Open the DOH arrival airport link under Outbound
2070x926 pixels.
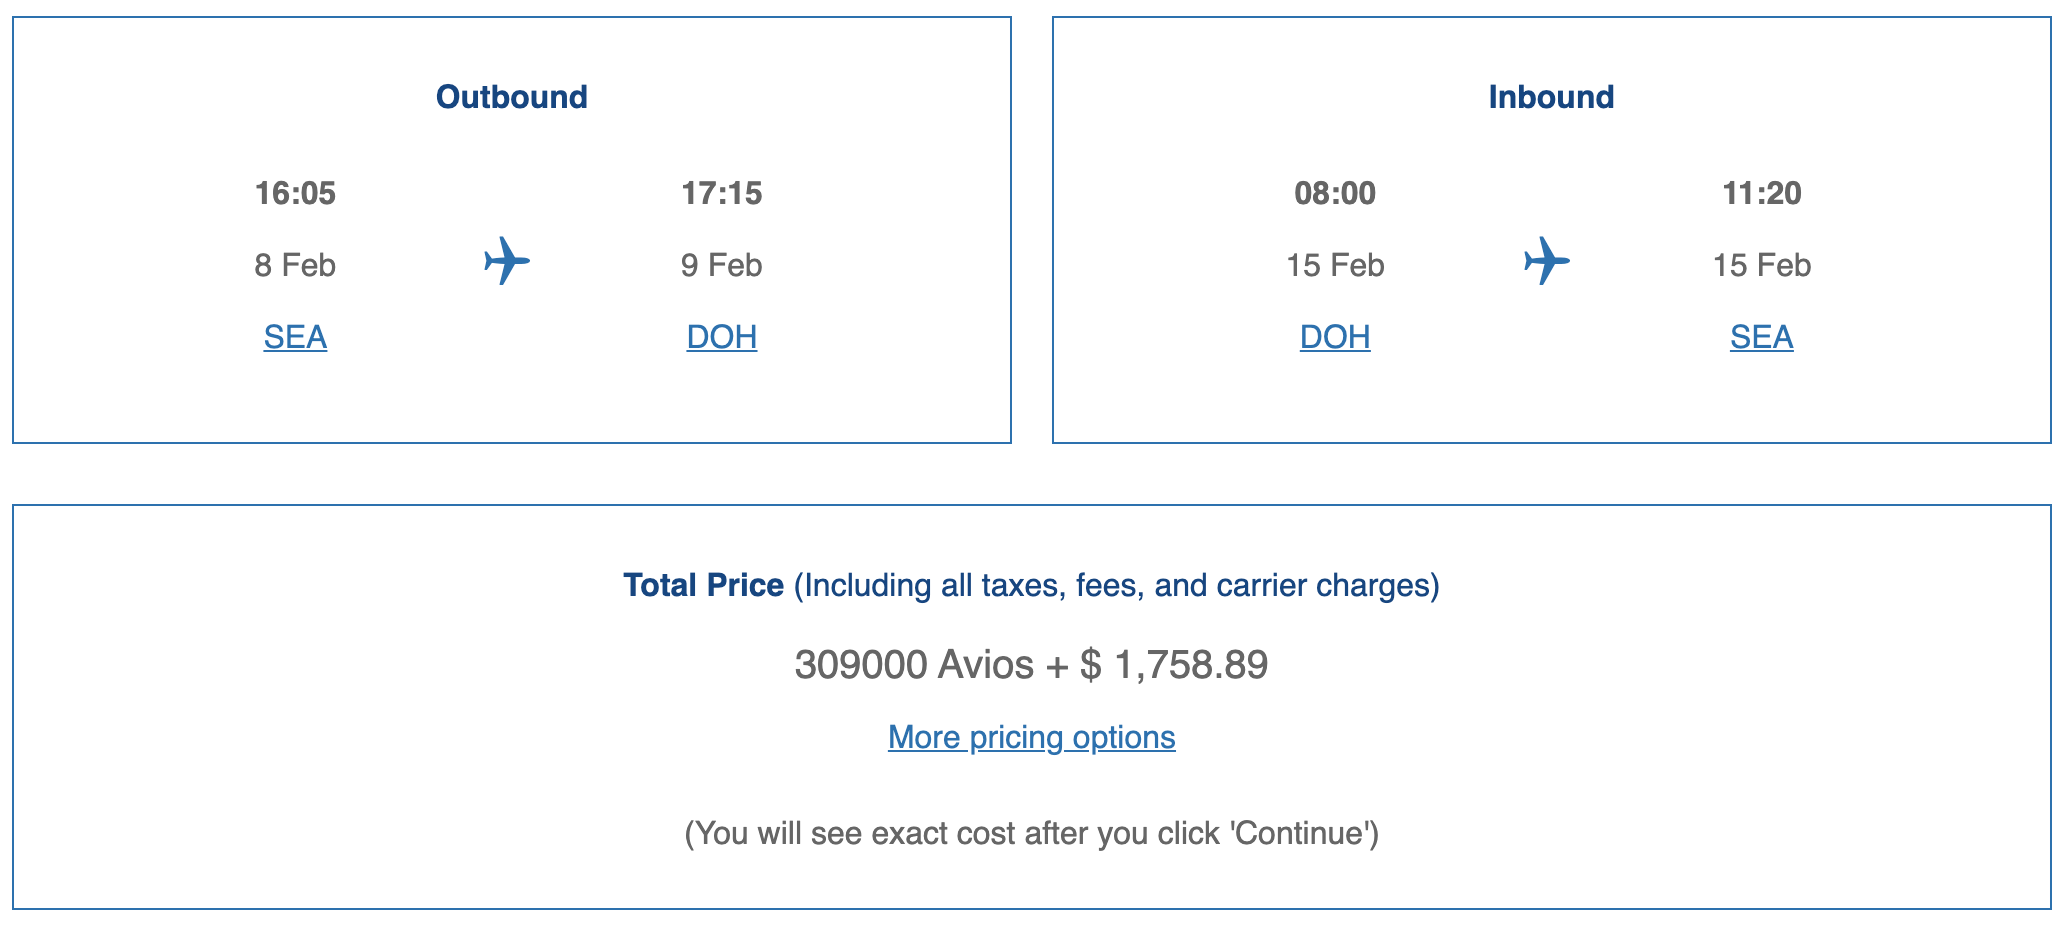(x=721, y=337)
